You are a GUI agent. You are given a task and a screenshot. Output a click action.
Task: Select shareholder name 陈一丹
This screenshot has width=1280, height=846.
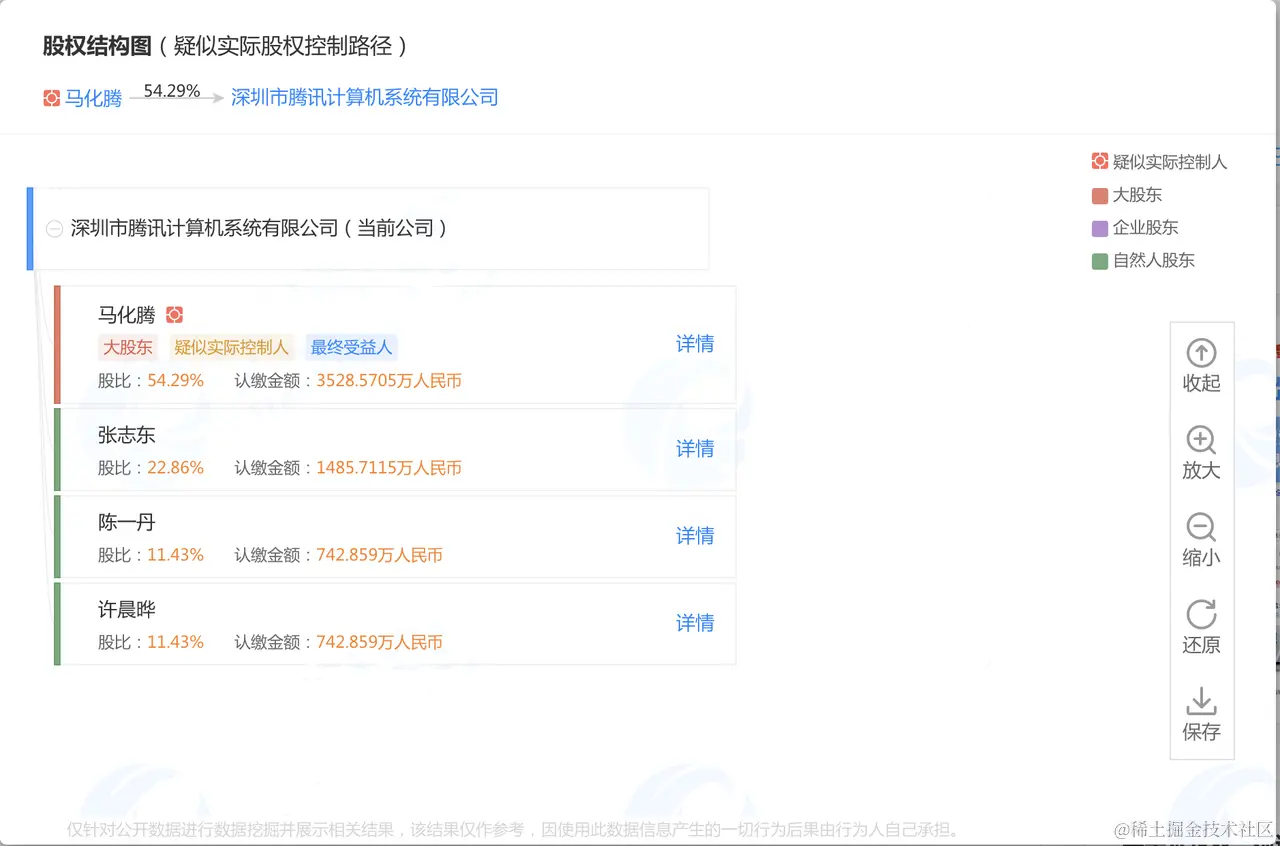pyautogui.click(x=127, y=522)
